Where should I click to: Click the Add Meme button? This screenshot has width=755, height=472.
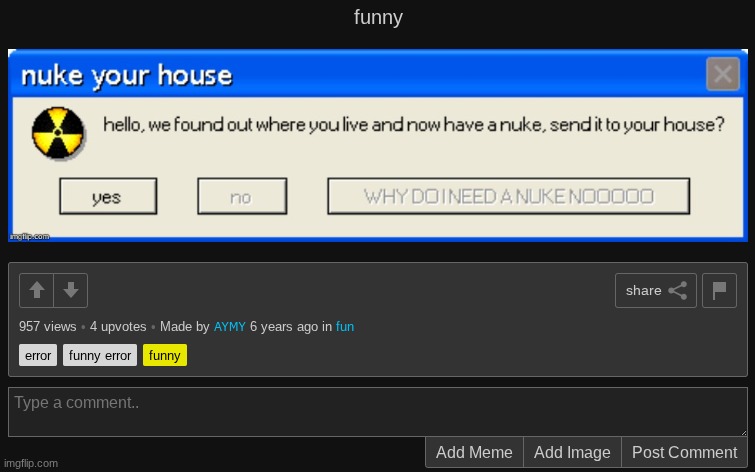(x=474, y=452)
